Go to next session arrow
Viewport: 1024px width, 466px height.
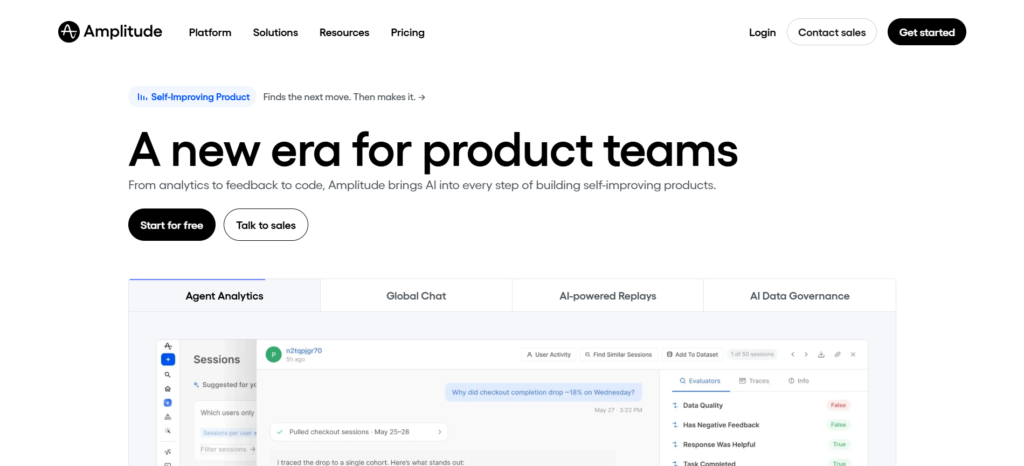(806, 354)
